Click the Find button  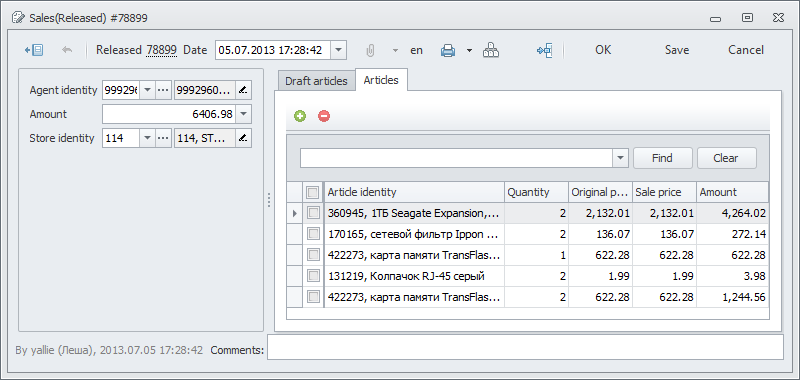[662, 158]
